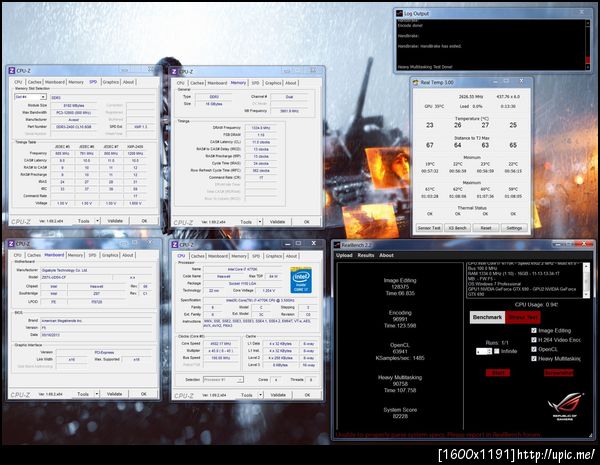The height and width of the screenshot is (465, 600).
Task: Toggle the OpenCL test checkbox
Action: (x=534, y=349)
